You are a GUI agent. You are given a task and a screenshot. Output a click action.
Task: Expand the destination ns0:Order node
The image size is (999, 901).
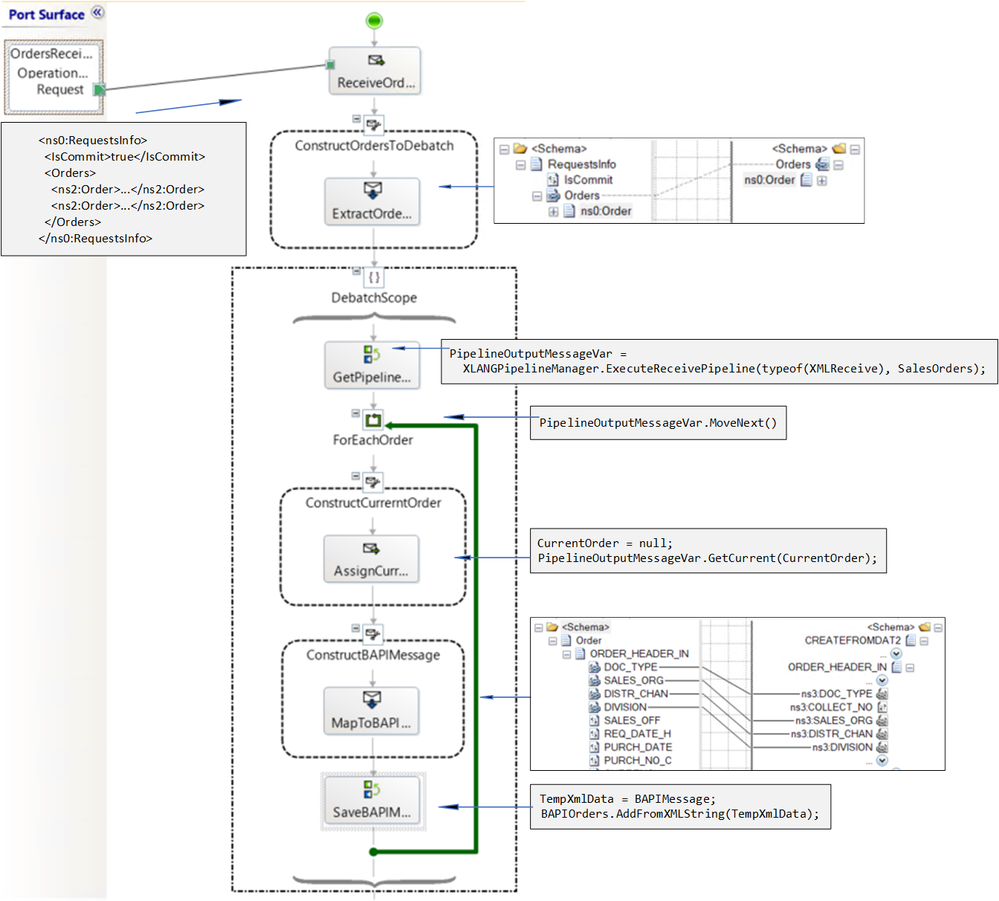tap(822, 180)
